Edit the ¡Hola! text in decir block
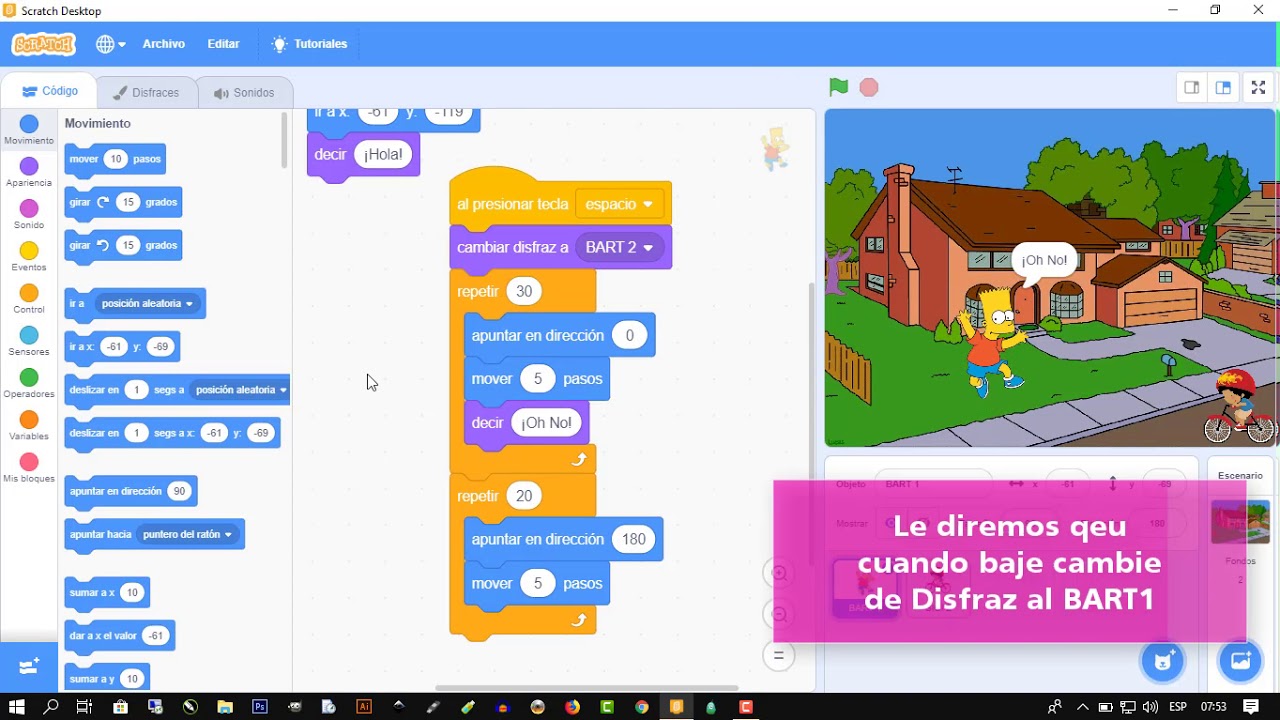1280x720 pixels. (383, 154)
